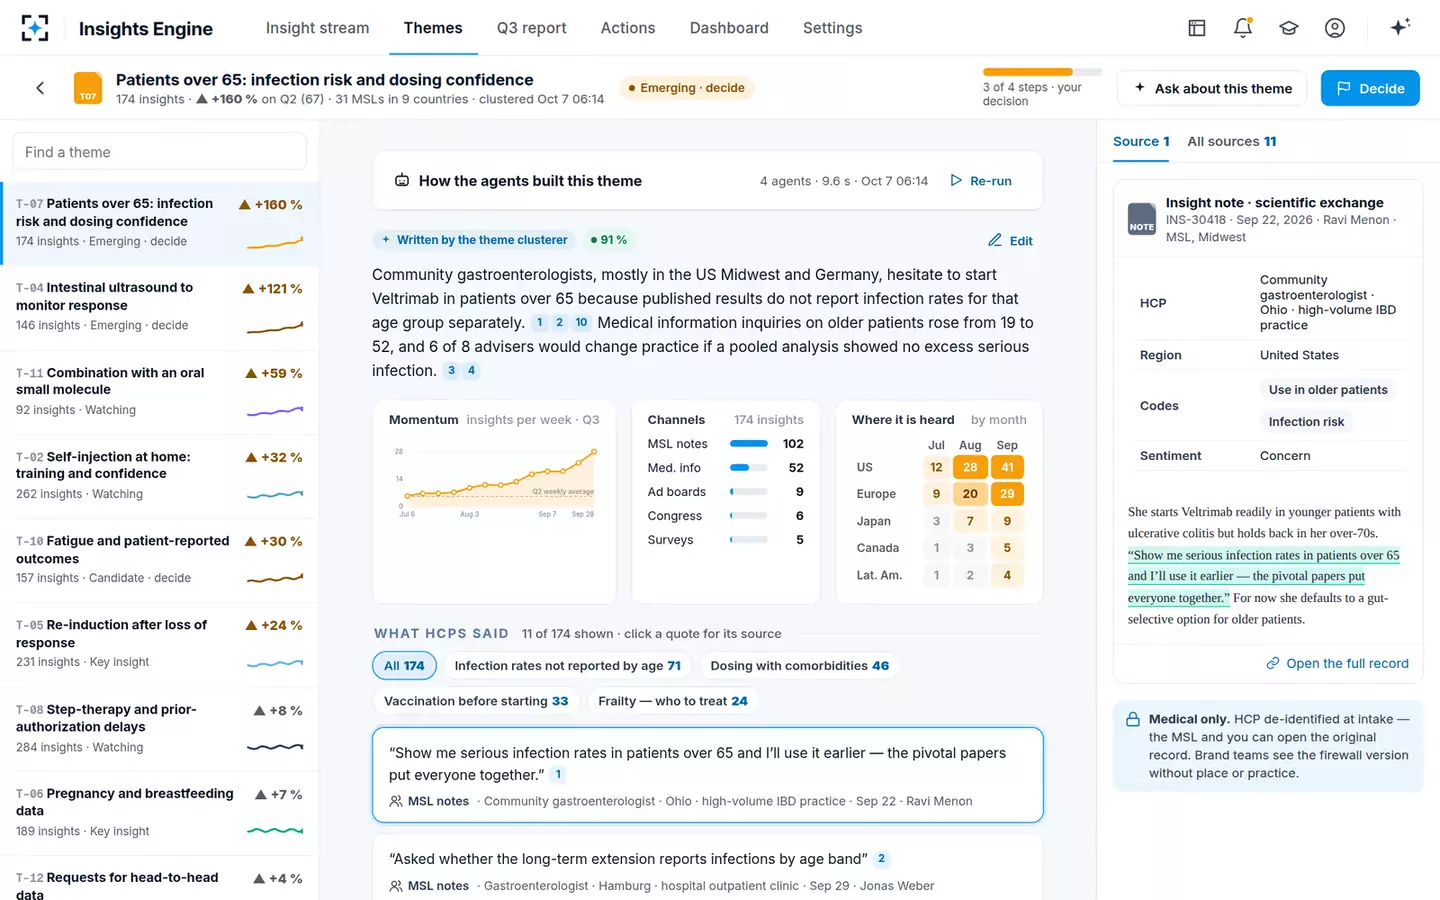Open the notifications bell

(x=1242, y=28)
